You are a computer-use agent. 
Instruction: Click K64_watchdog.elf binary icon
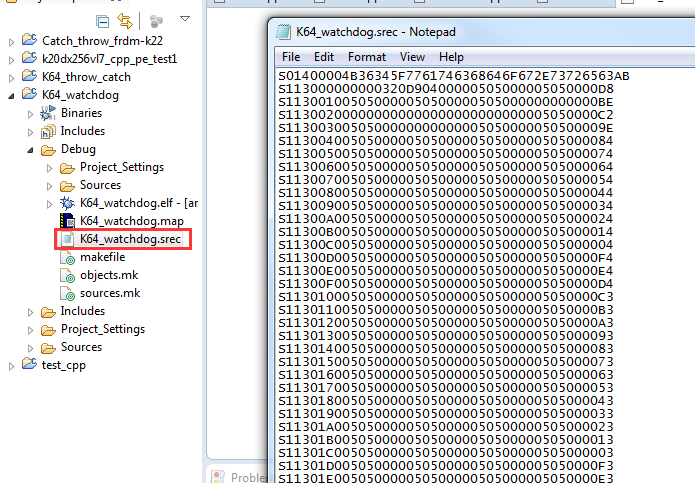[67, 203]
